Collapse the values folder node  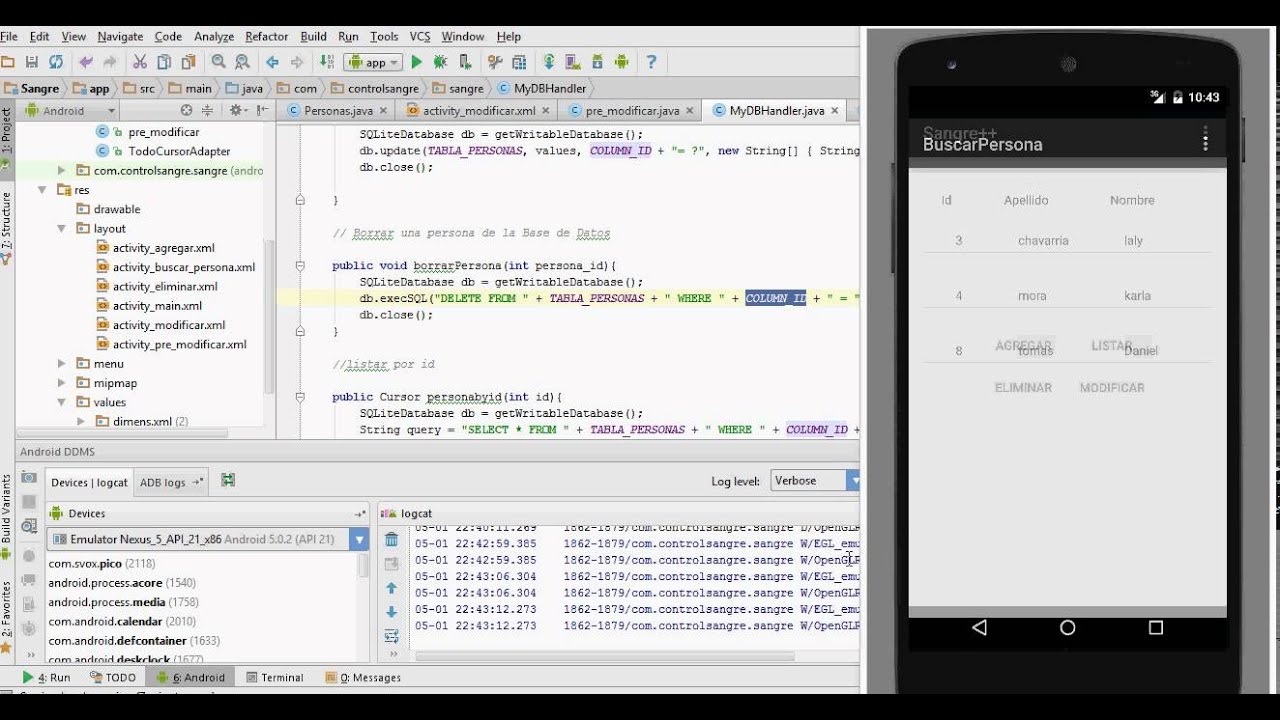pyautogui.click(x=61, y=402)
